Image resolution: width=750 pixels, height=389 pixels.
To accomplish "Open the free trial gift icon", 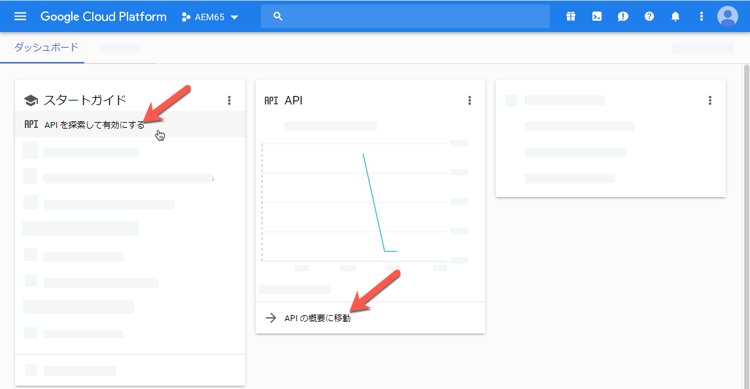I will tap(571, 17).
